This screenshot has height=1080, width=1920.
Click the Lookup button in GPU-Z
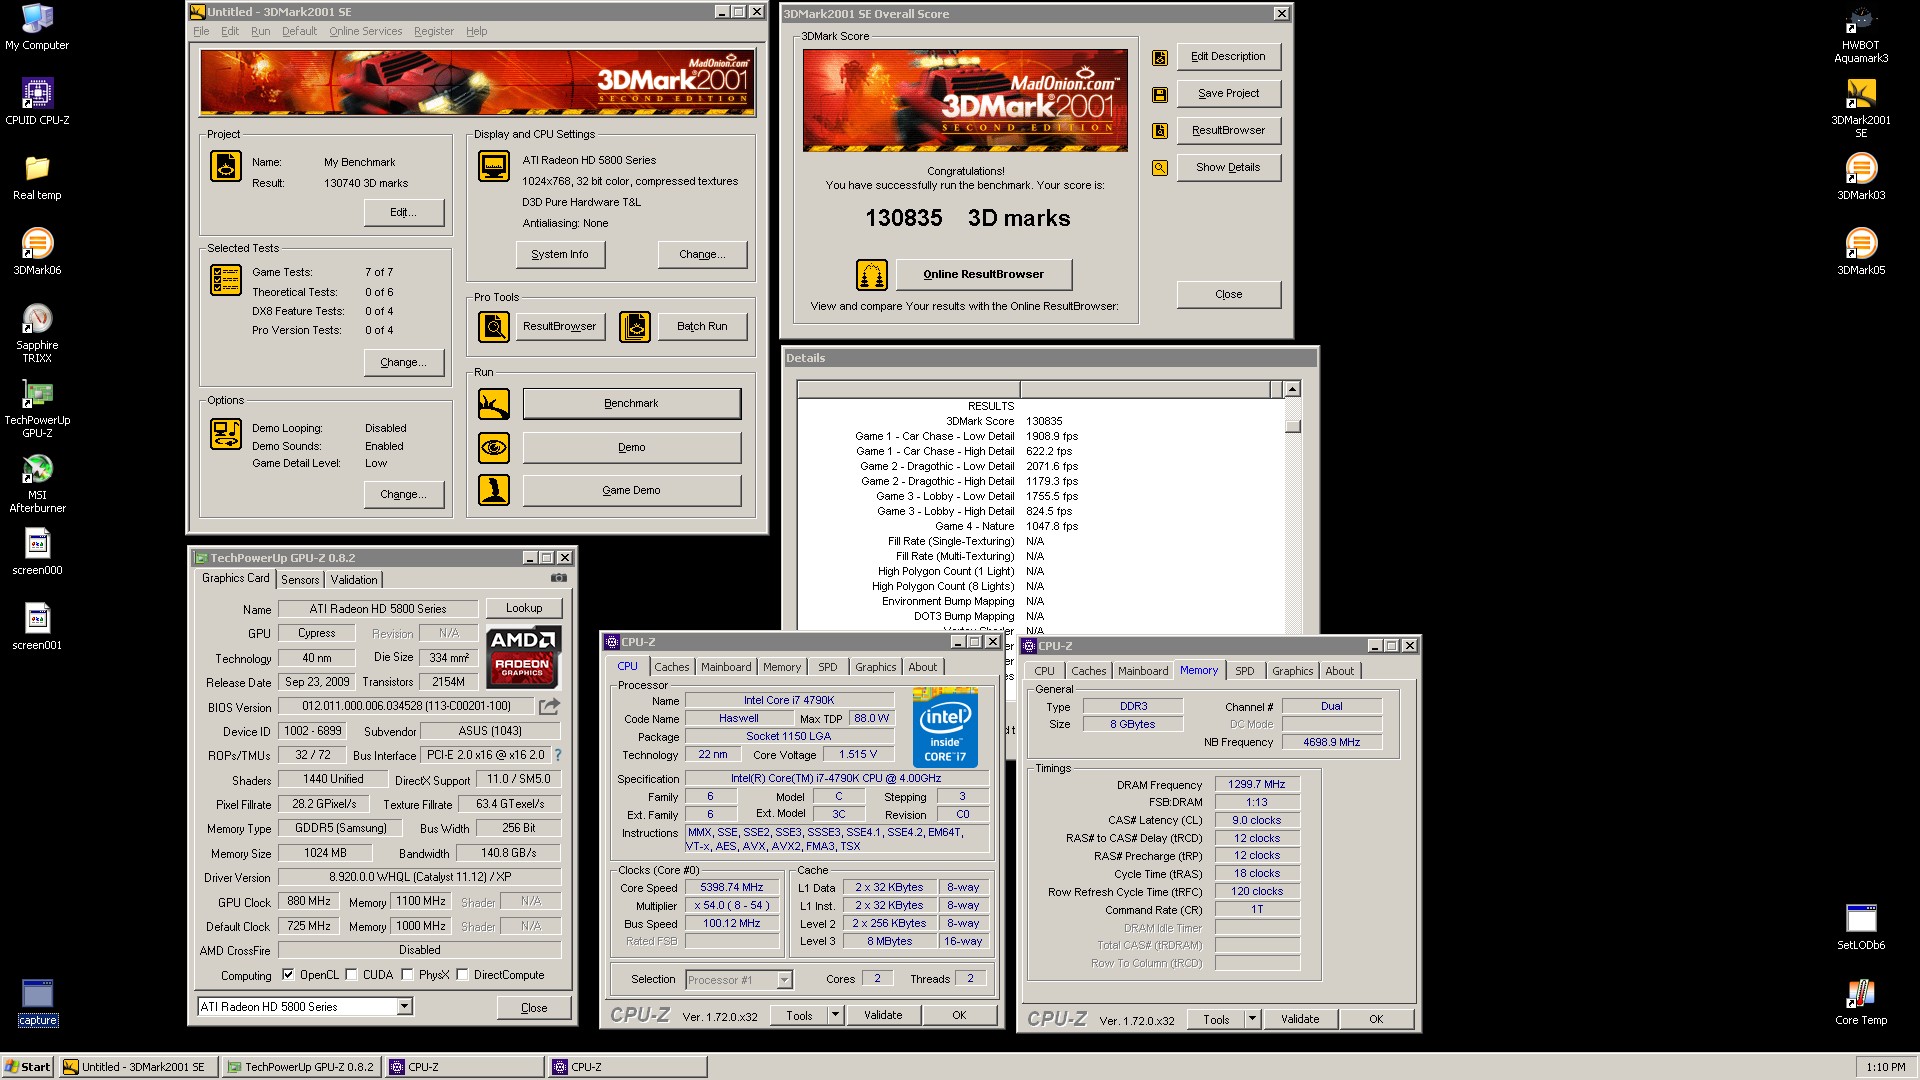coord(524,608)
